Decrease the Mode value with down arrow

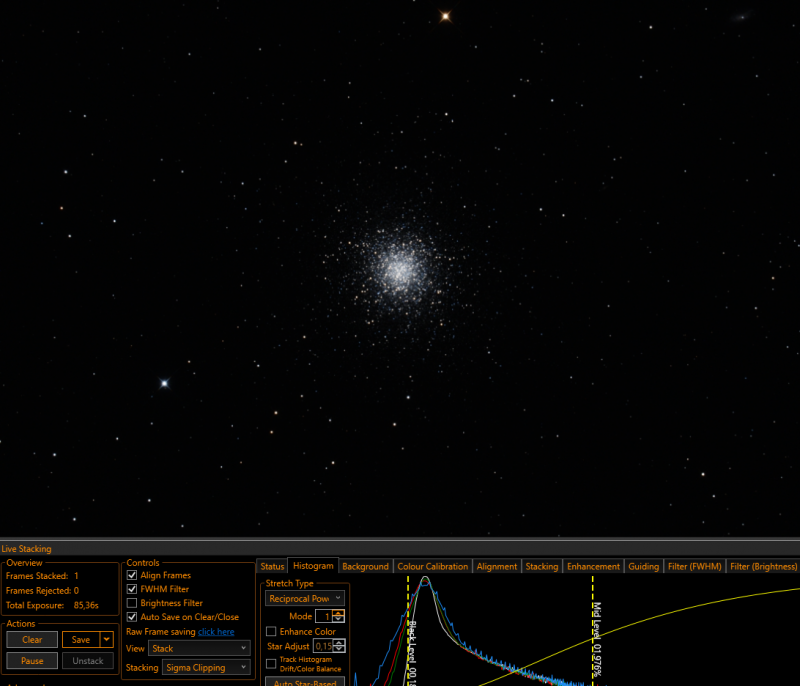pos(339,619)
